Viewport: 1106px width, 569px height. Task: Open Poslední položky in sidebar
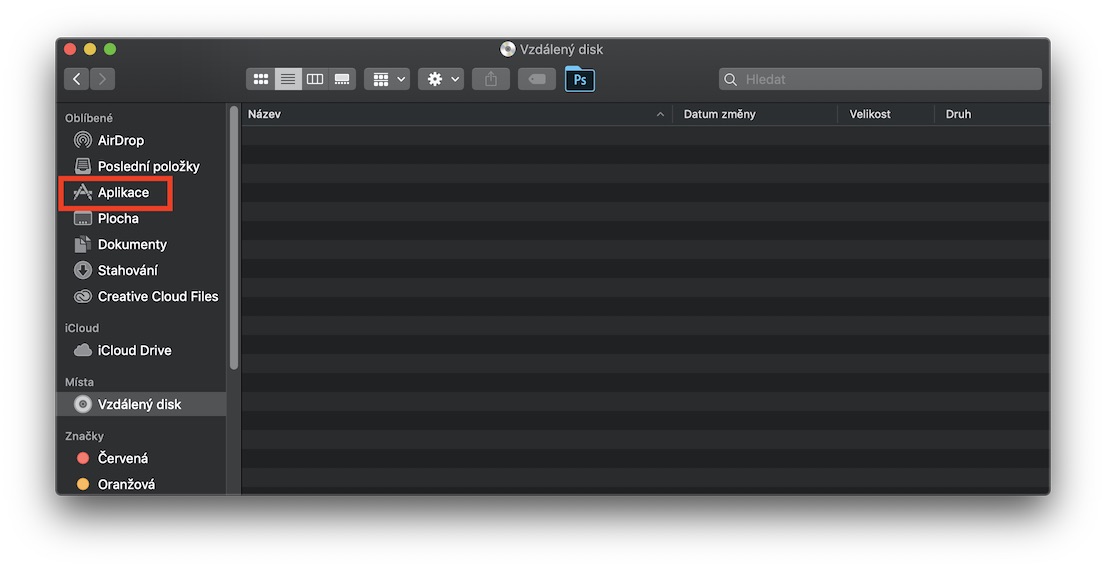click(x=141, y=166)
